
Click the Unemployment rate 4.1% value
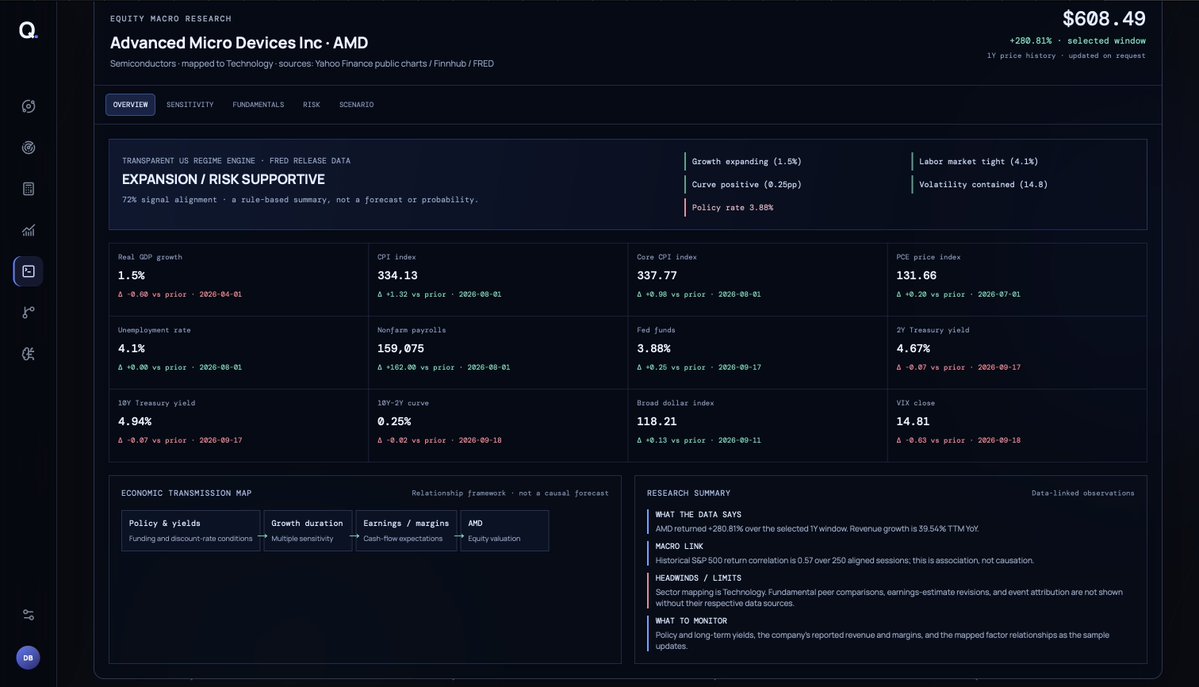pyautogui.click(x=132, y=348)
